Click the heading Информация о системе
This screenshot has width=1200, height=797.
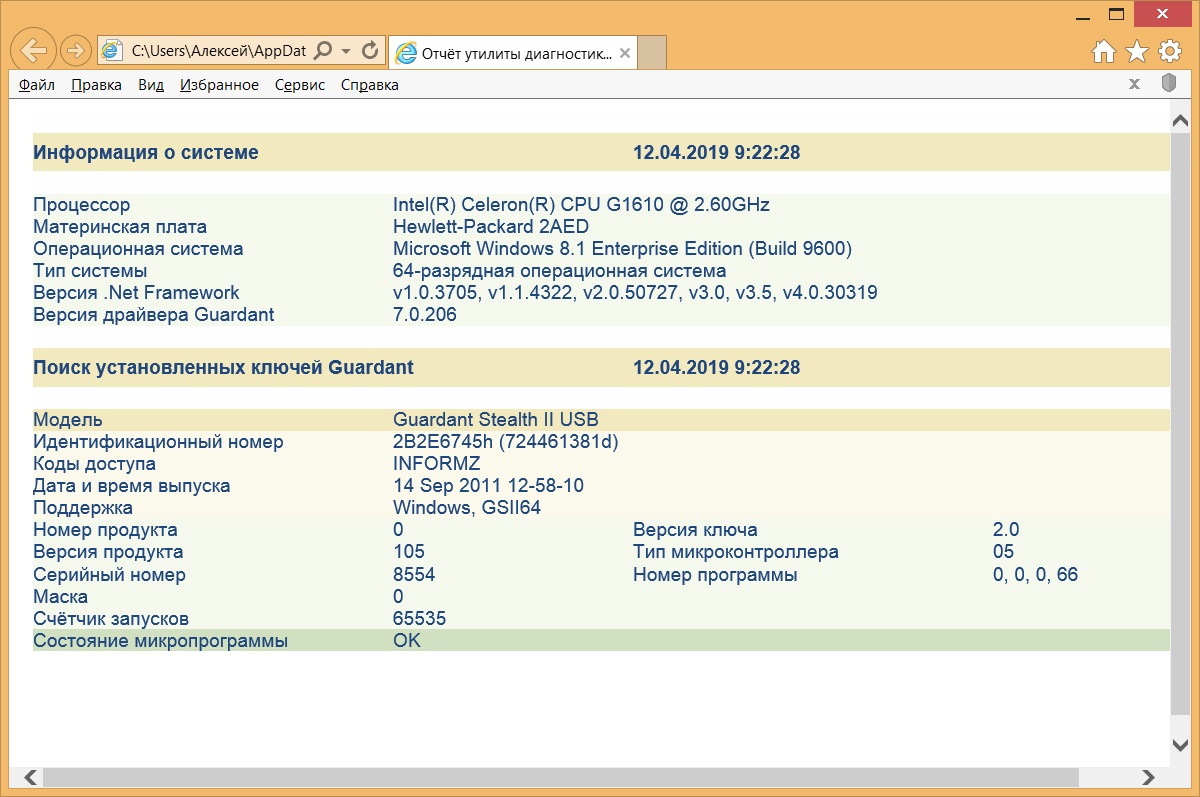(x=146, y=153)
